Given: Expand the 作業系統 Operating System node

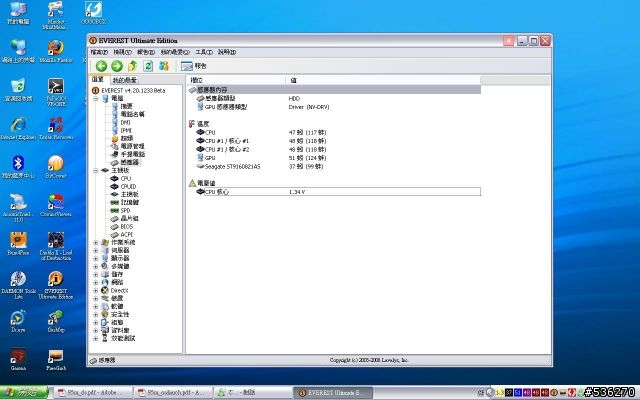Looking at the screenshot, I should click(x=96, y=242).
